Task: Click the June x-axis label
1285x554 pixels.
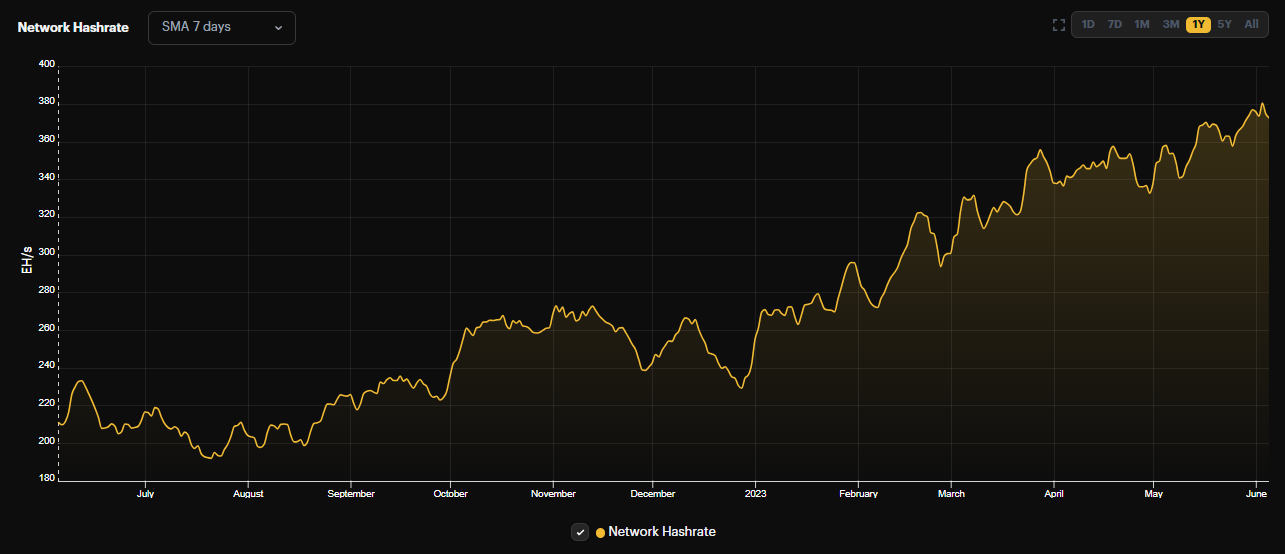Action: 1255,494
